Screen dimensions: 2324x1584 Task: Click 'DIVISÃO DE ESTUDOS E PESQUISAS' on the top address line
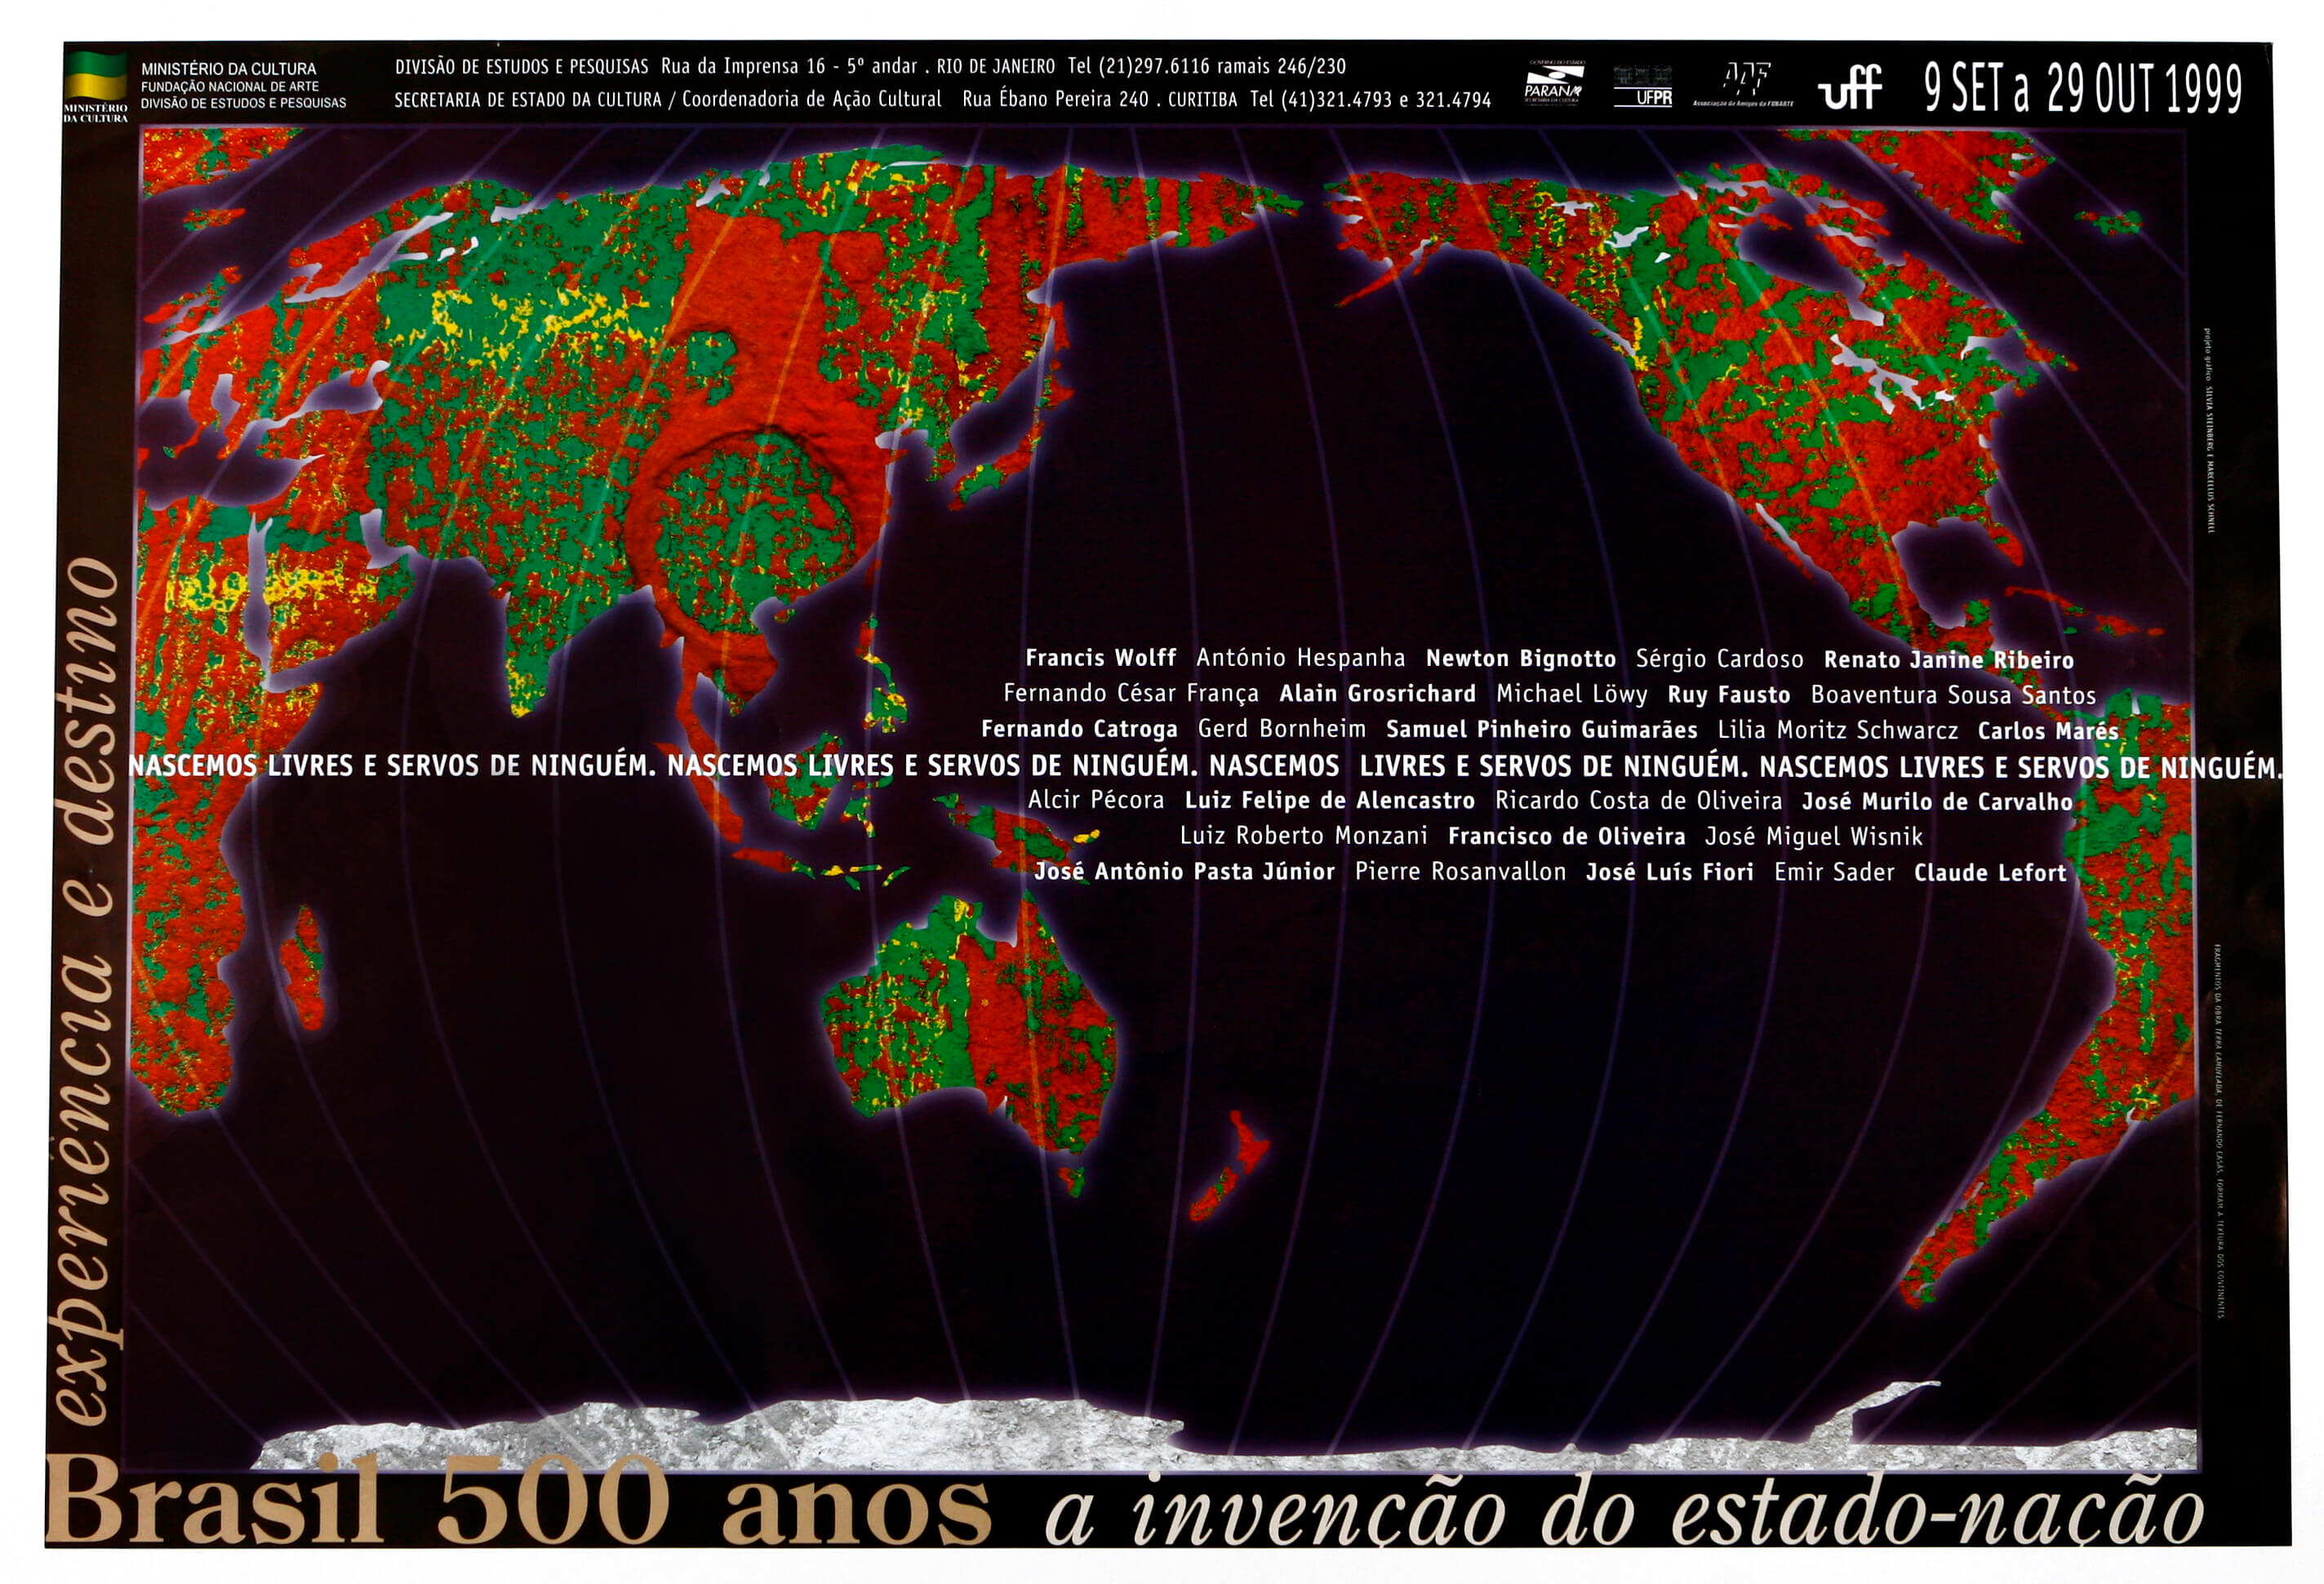[521, 67]
